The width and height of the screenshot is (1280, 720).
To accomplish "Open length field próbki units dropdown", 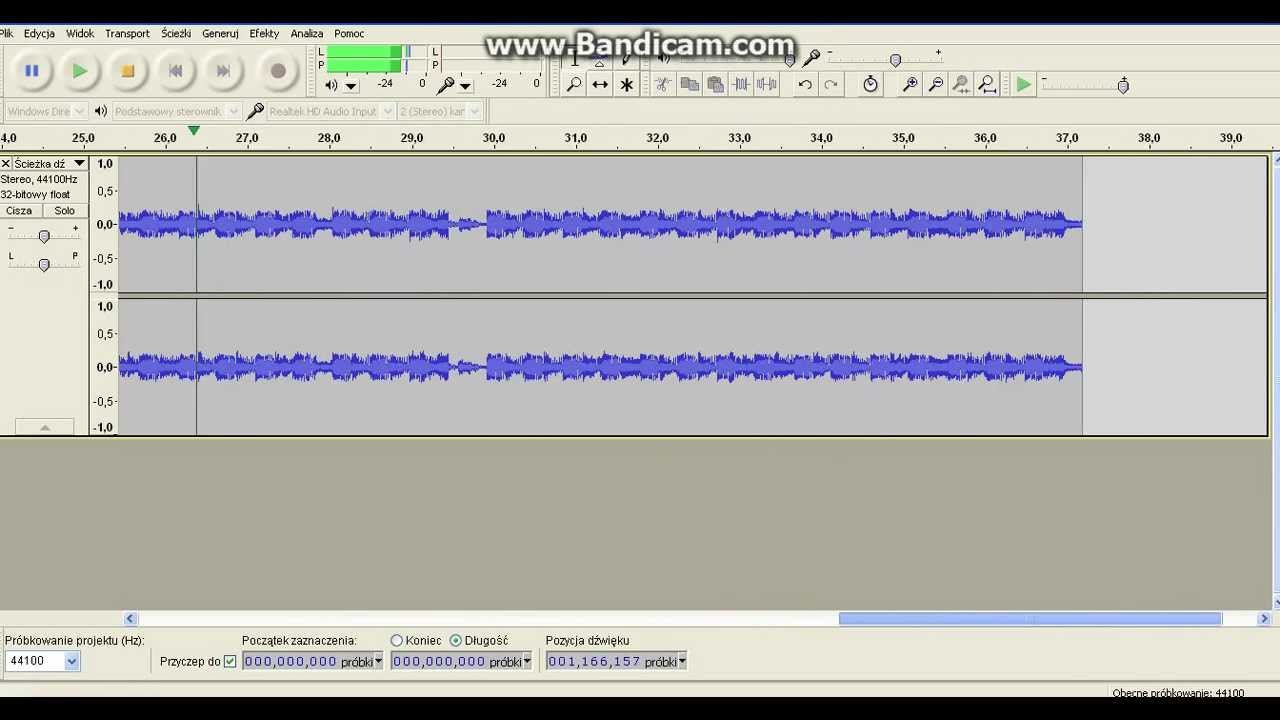I will point(527,661).
